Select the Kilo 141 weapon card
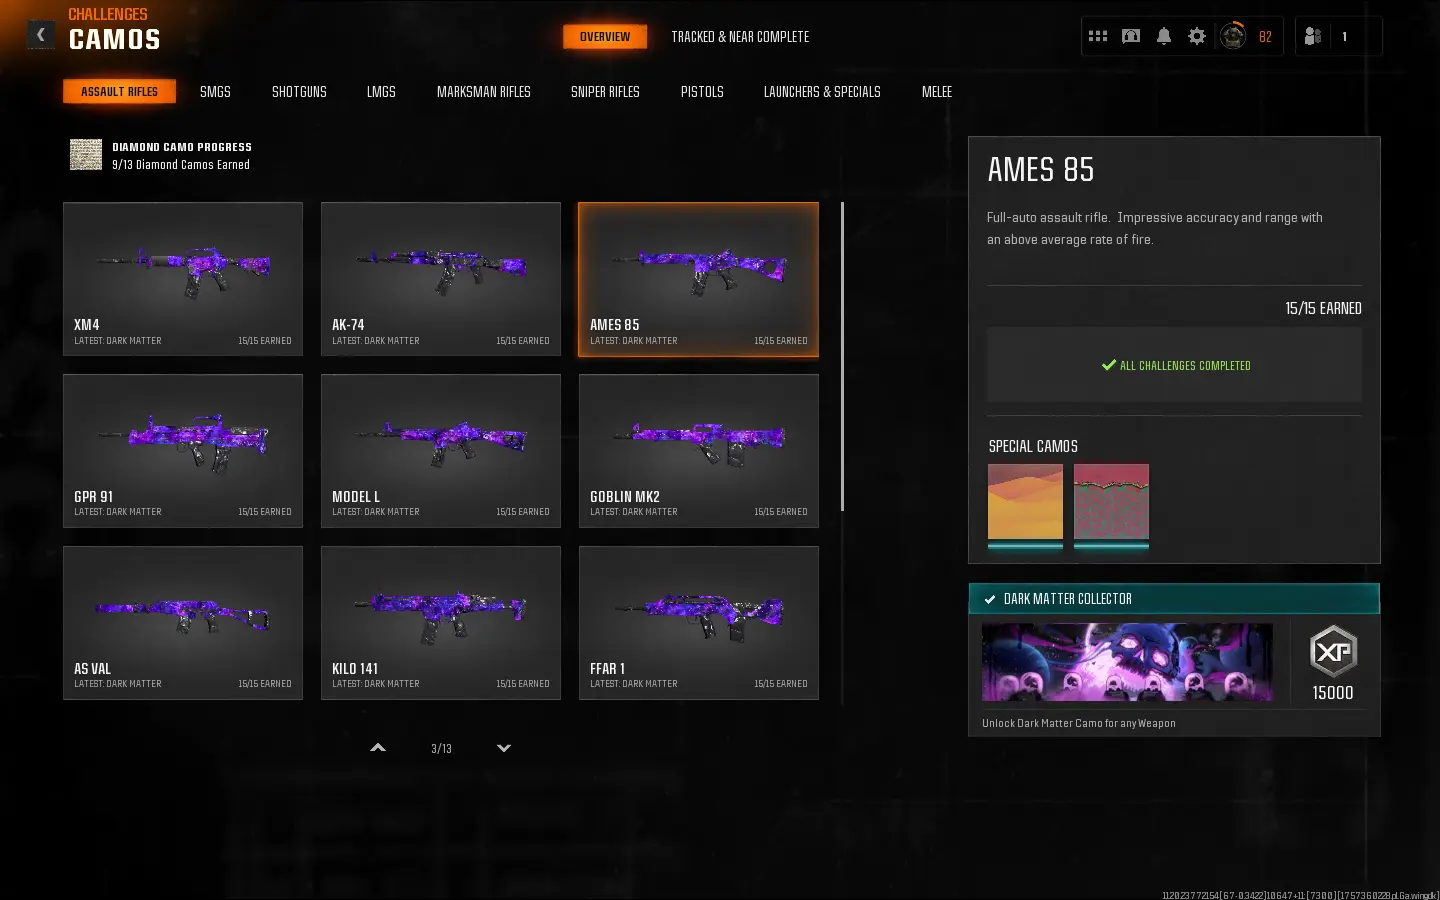Screen dimensions: 1440x900 click(441, 622)
